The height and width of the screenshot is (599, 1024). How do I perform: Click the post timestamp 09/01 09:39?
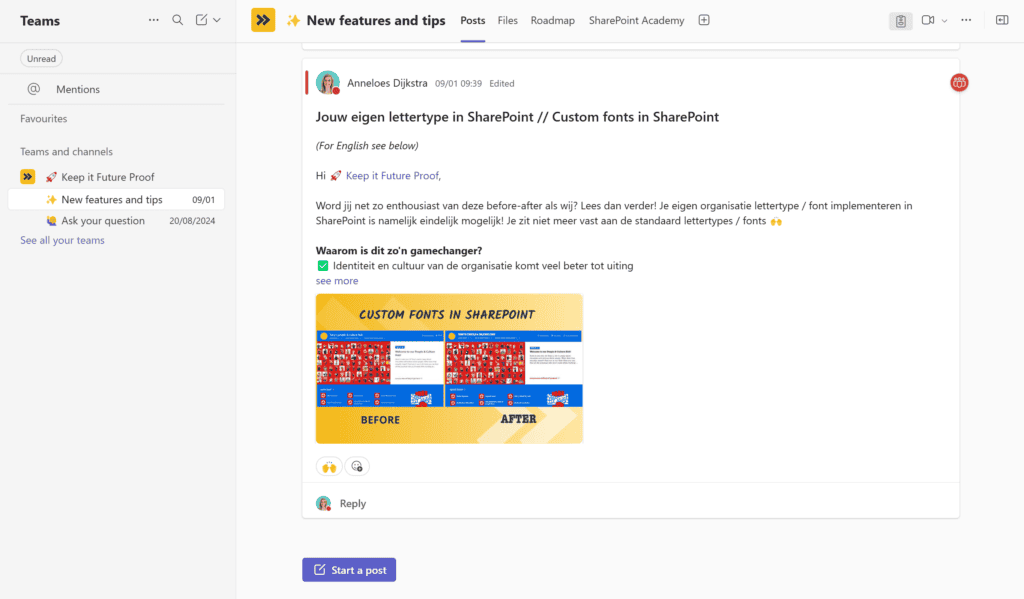pos(458,84)
